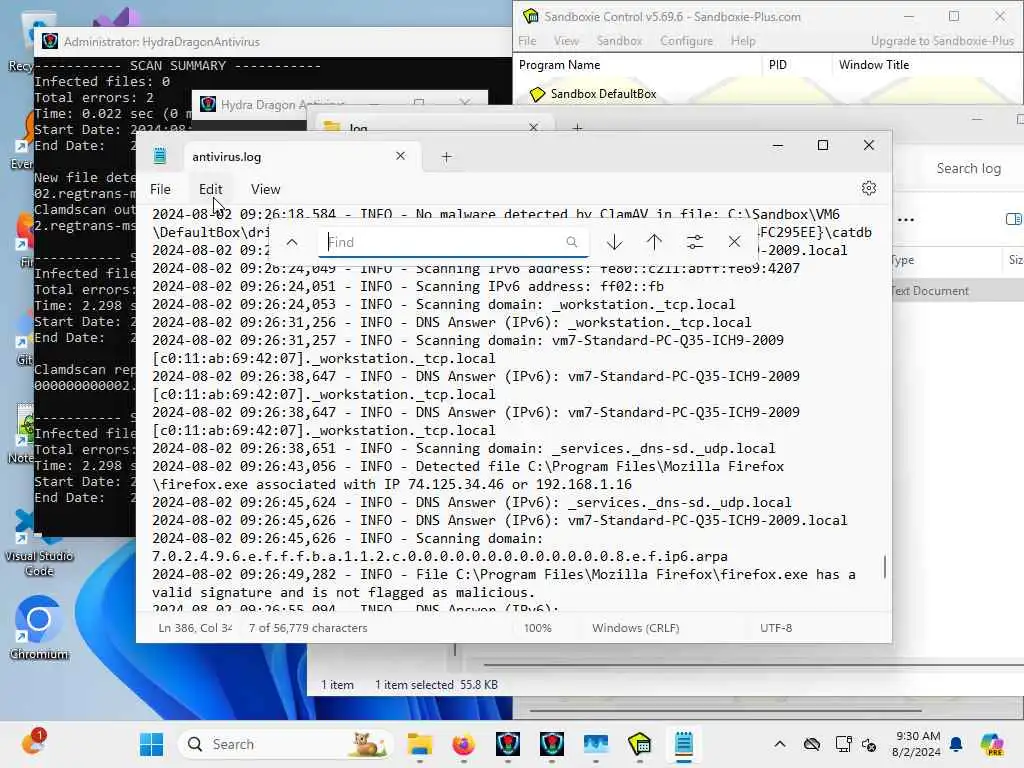This screenshot has height=768, width=1024.
Task: Open widgets icon with notification badge
Action: [33, 743]
